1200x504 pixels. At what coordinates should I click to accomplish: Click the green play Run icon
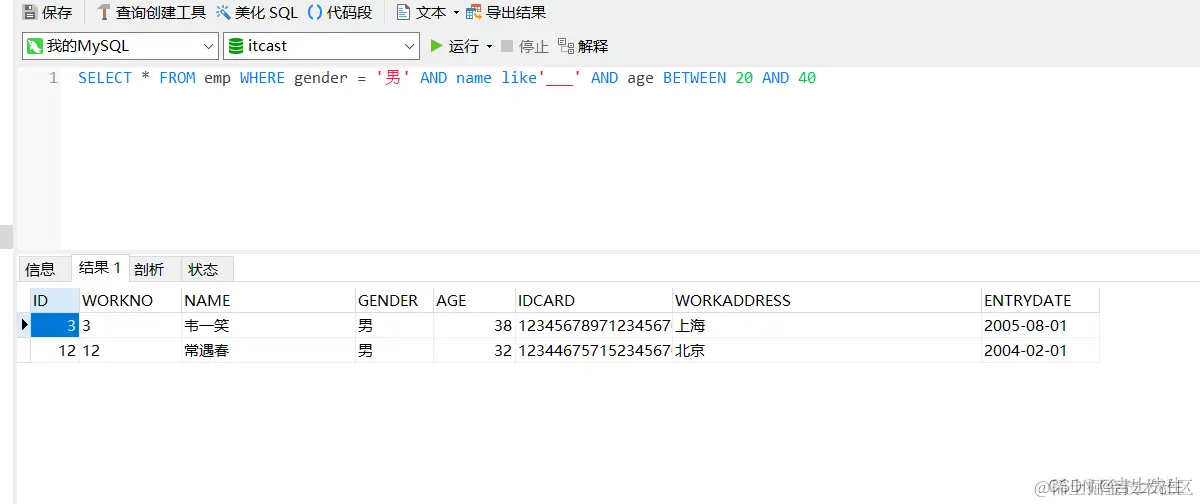(436, 46)
